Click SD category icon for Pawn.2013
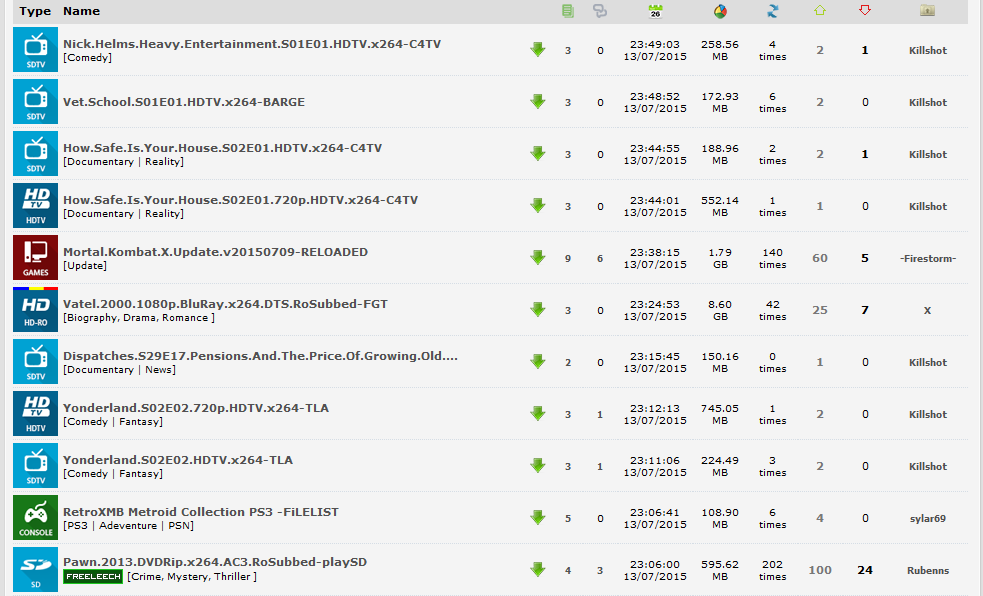Image resolution: width=983 pixels, height=596 pixels. [36, 570]
